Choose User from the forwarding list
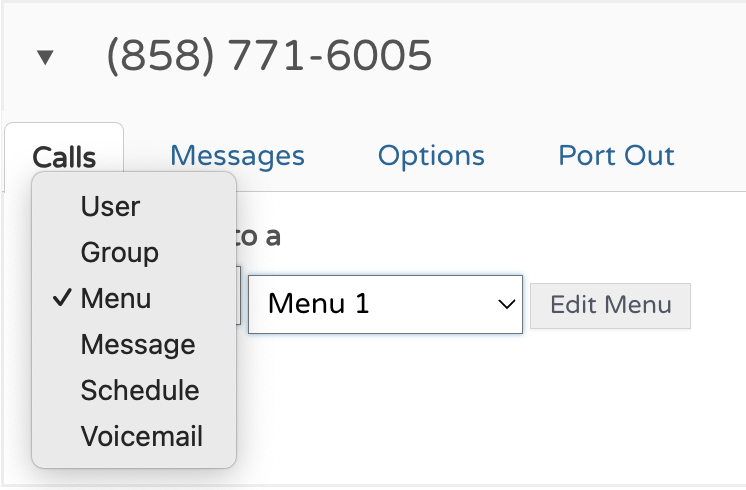This screenshot has width=746, height=490. click(110, 207)
